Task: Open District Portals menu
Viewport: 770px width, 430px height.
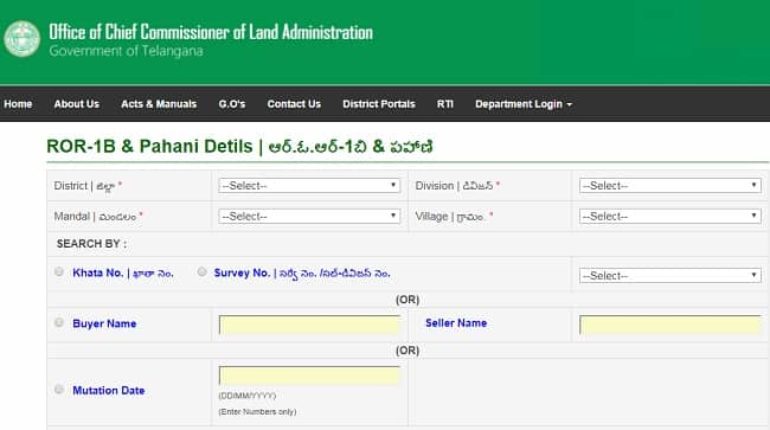Action: [x=379, y=104]
